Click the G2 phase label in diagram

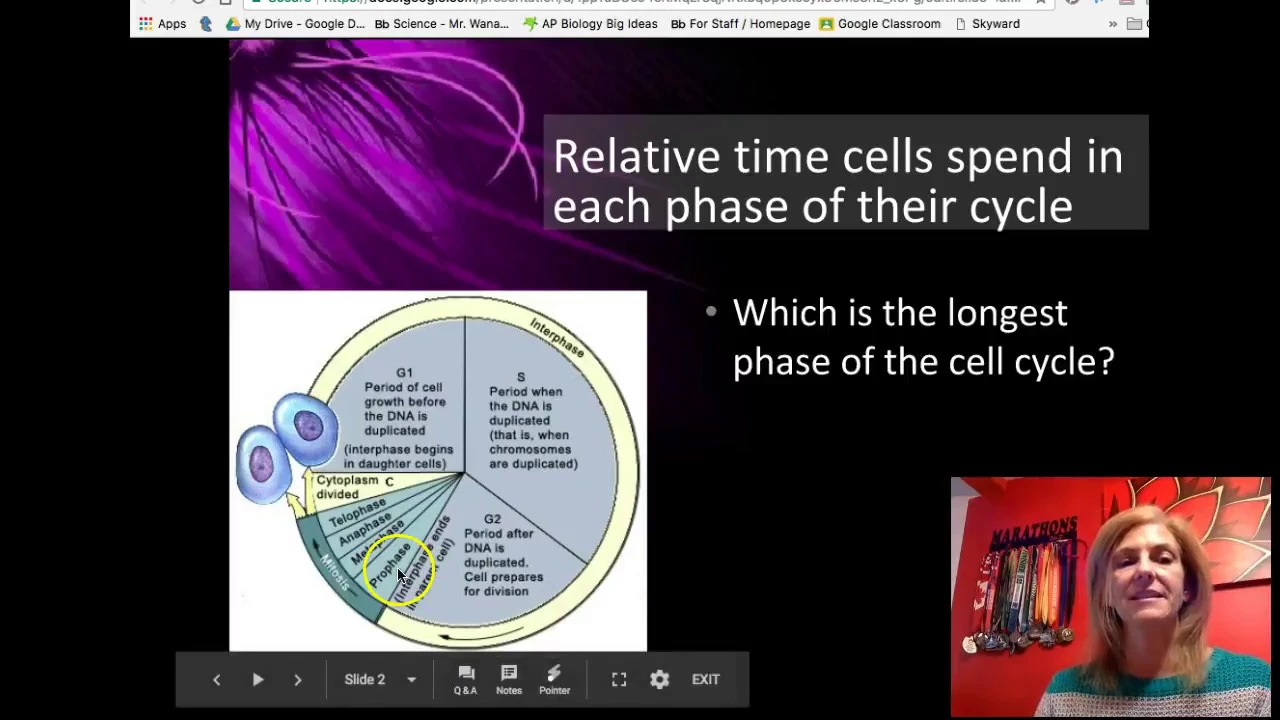[x=492, y=519]
